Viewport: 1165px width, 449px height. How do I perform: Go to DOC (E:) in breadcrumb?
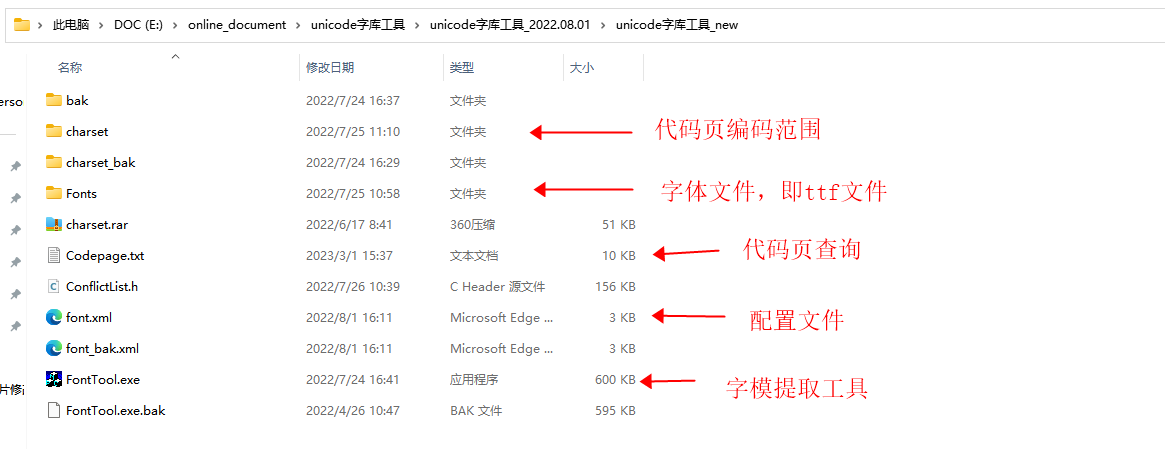tap(139, 25)
